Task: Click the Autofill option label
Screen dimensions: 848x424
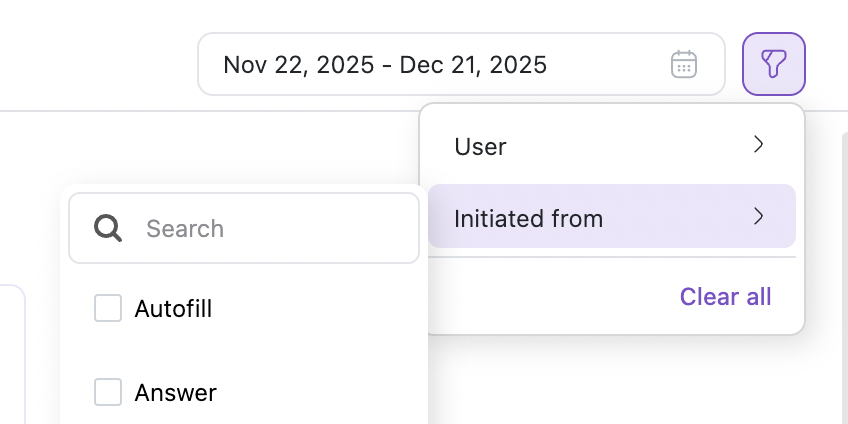Action: pos(173,309)
